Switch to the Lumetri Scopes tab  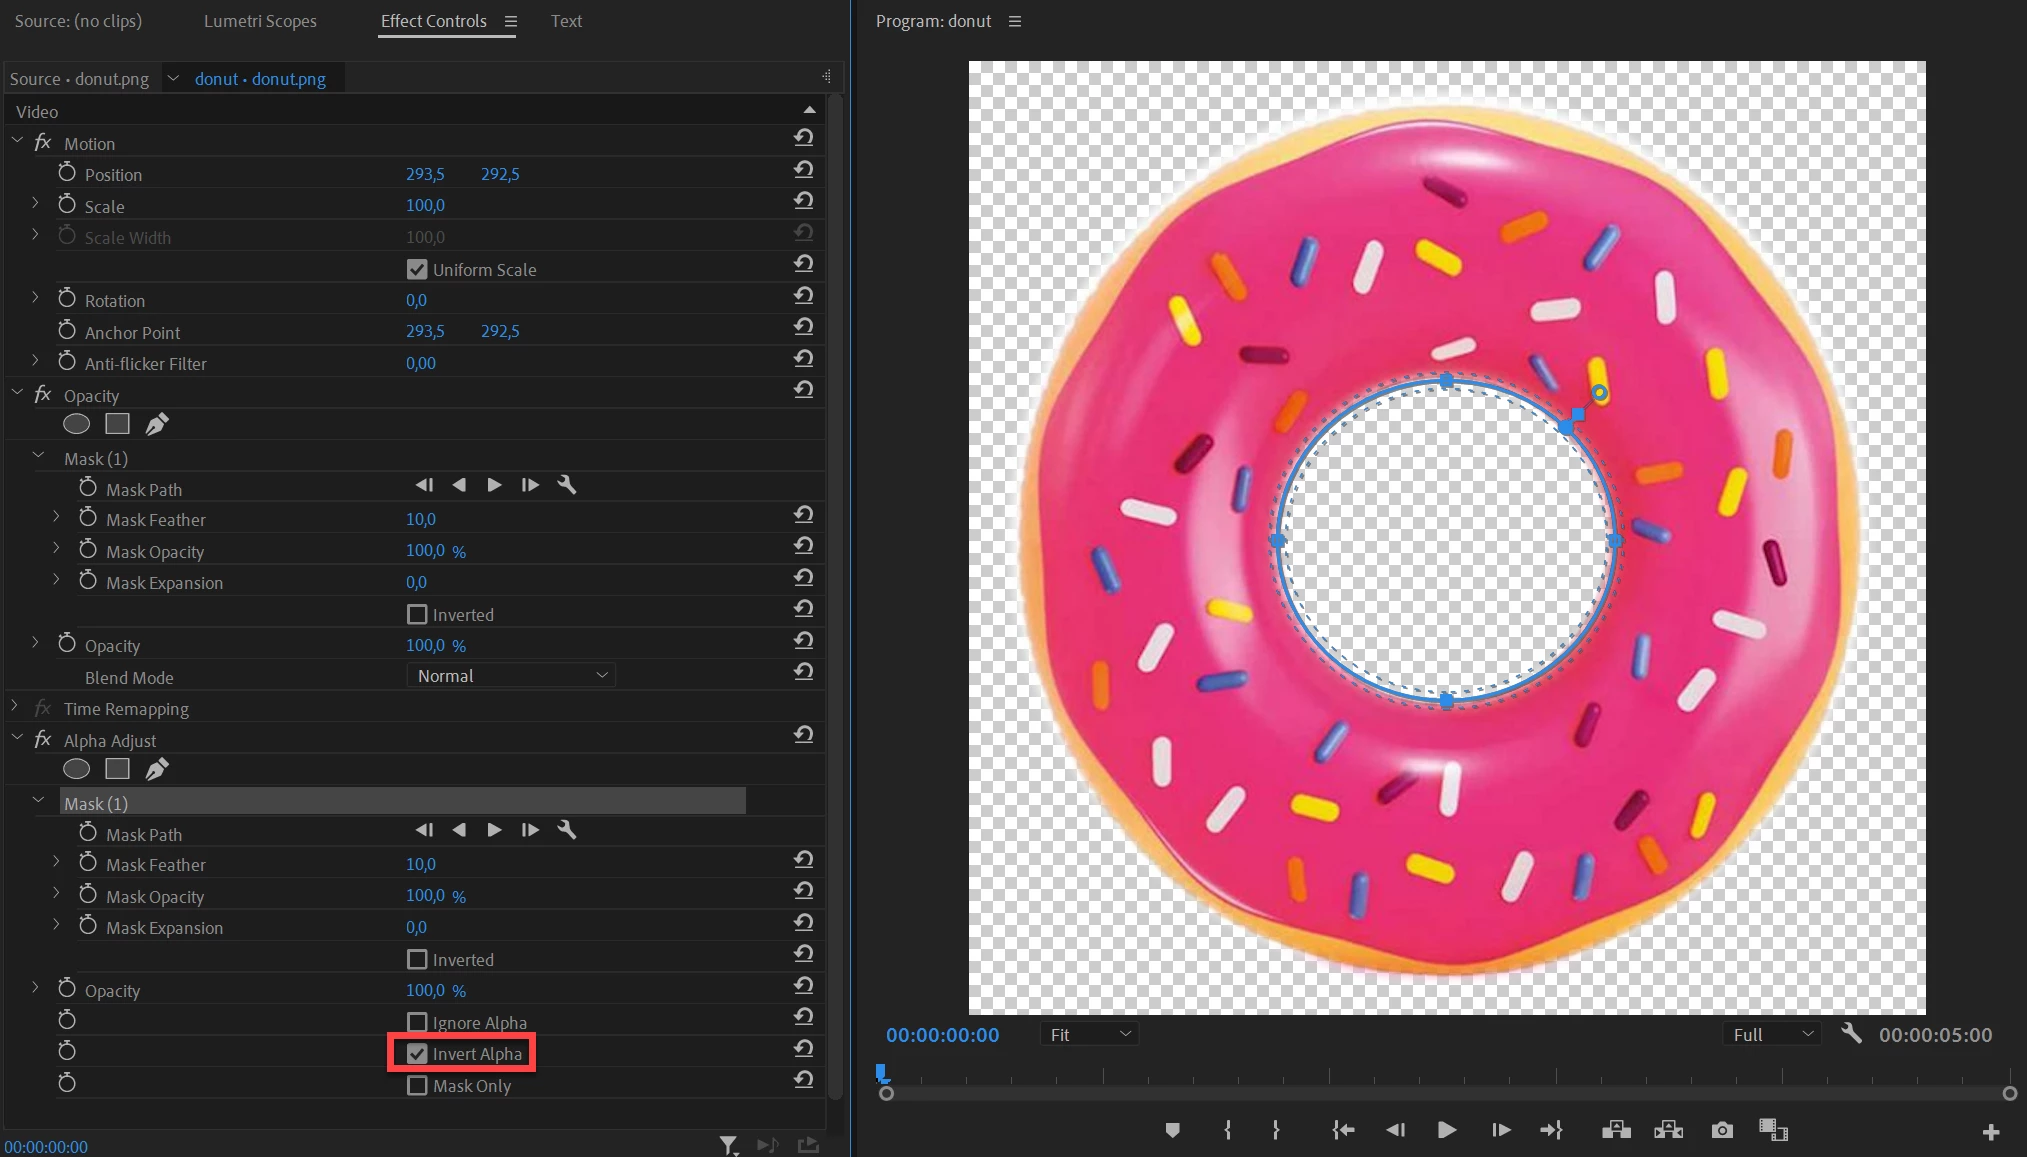tap(260, 21)
